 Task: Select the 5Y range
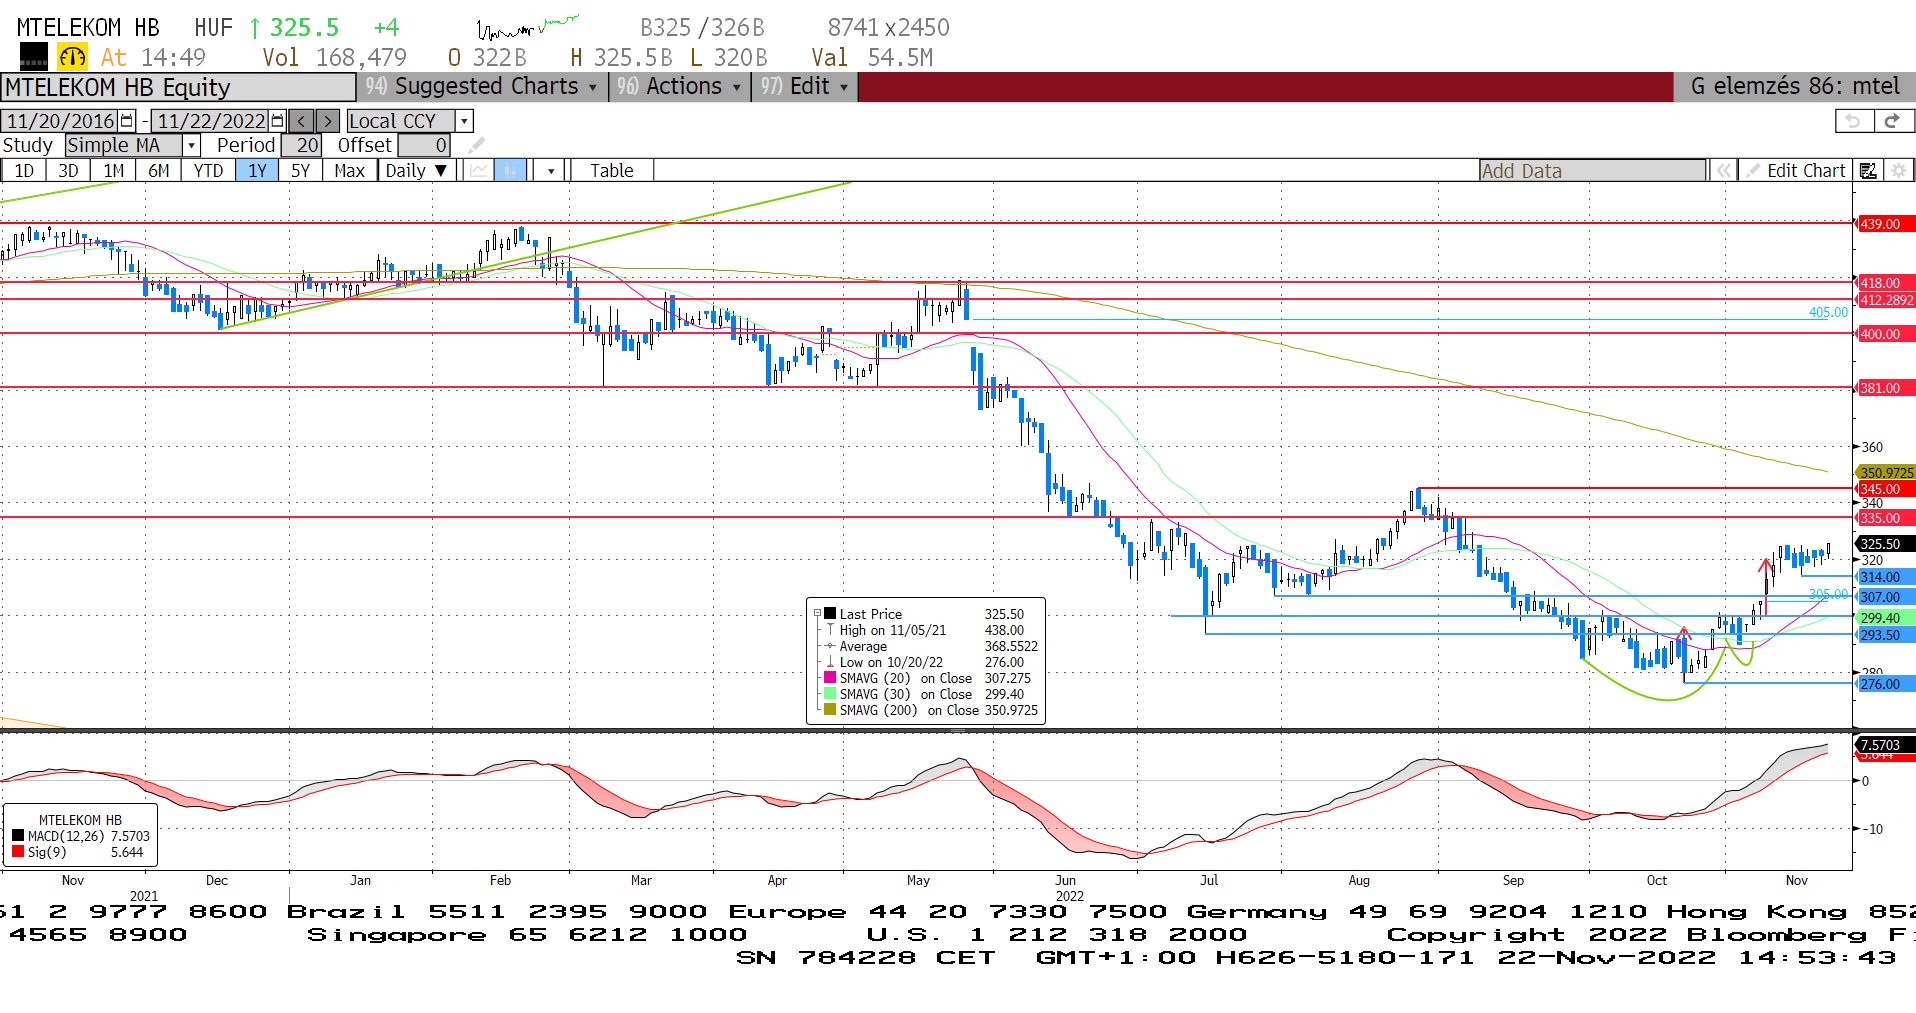click(300, 171)
